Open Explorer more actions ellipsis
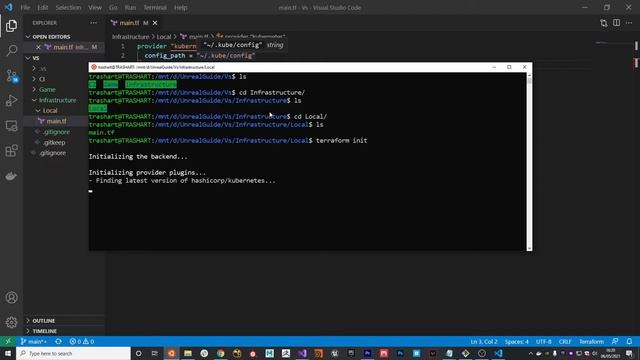The image size is (640, 360). click(x=93, y=23)
